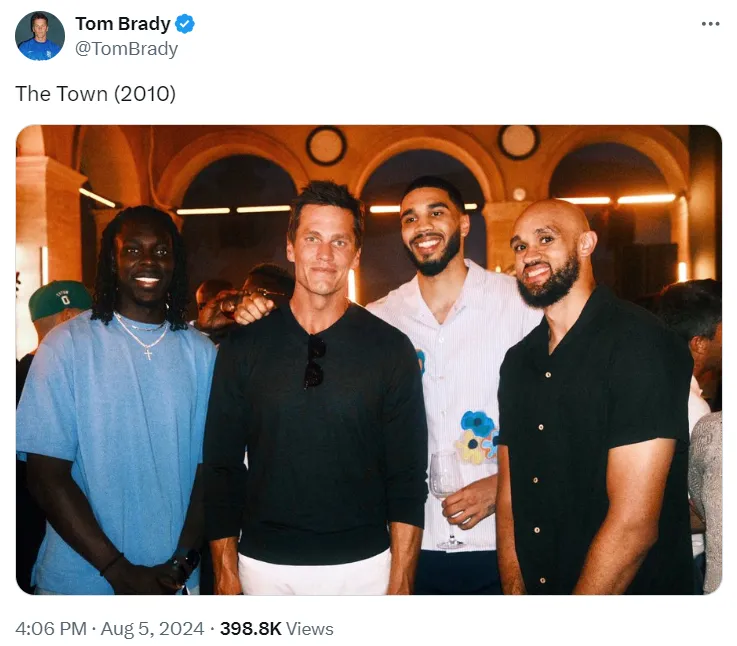The width and height of the screenshot is (737, 646).
Task: Open the three-dot more options menu
Action: (x=710, y=24)
